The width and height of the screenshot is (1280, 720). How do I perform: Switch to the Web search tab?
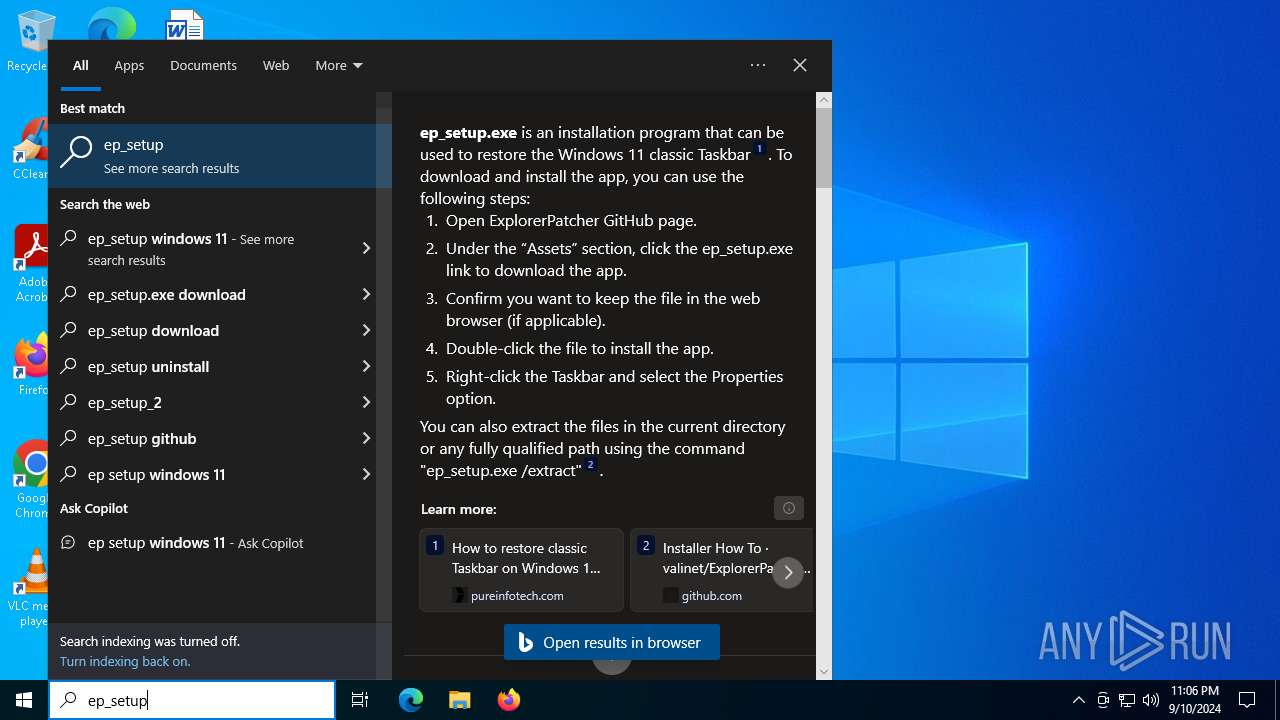click(x=276, y=65)
